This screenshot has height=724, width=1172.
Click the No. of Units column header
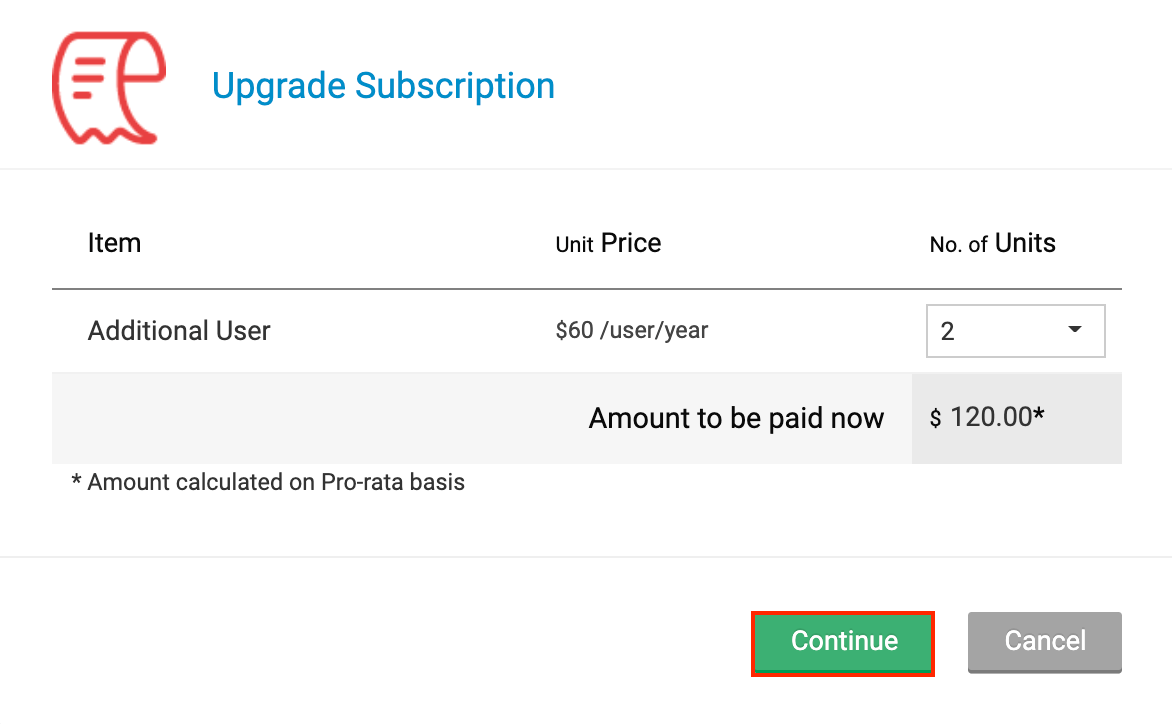992,243
